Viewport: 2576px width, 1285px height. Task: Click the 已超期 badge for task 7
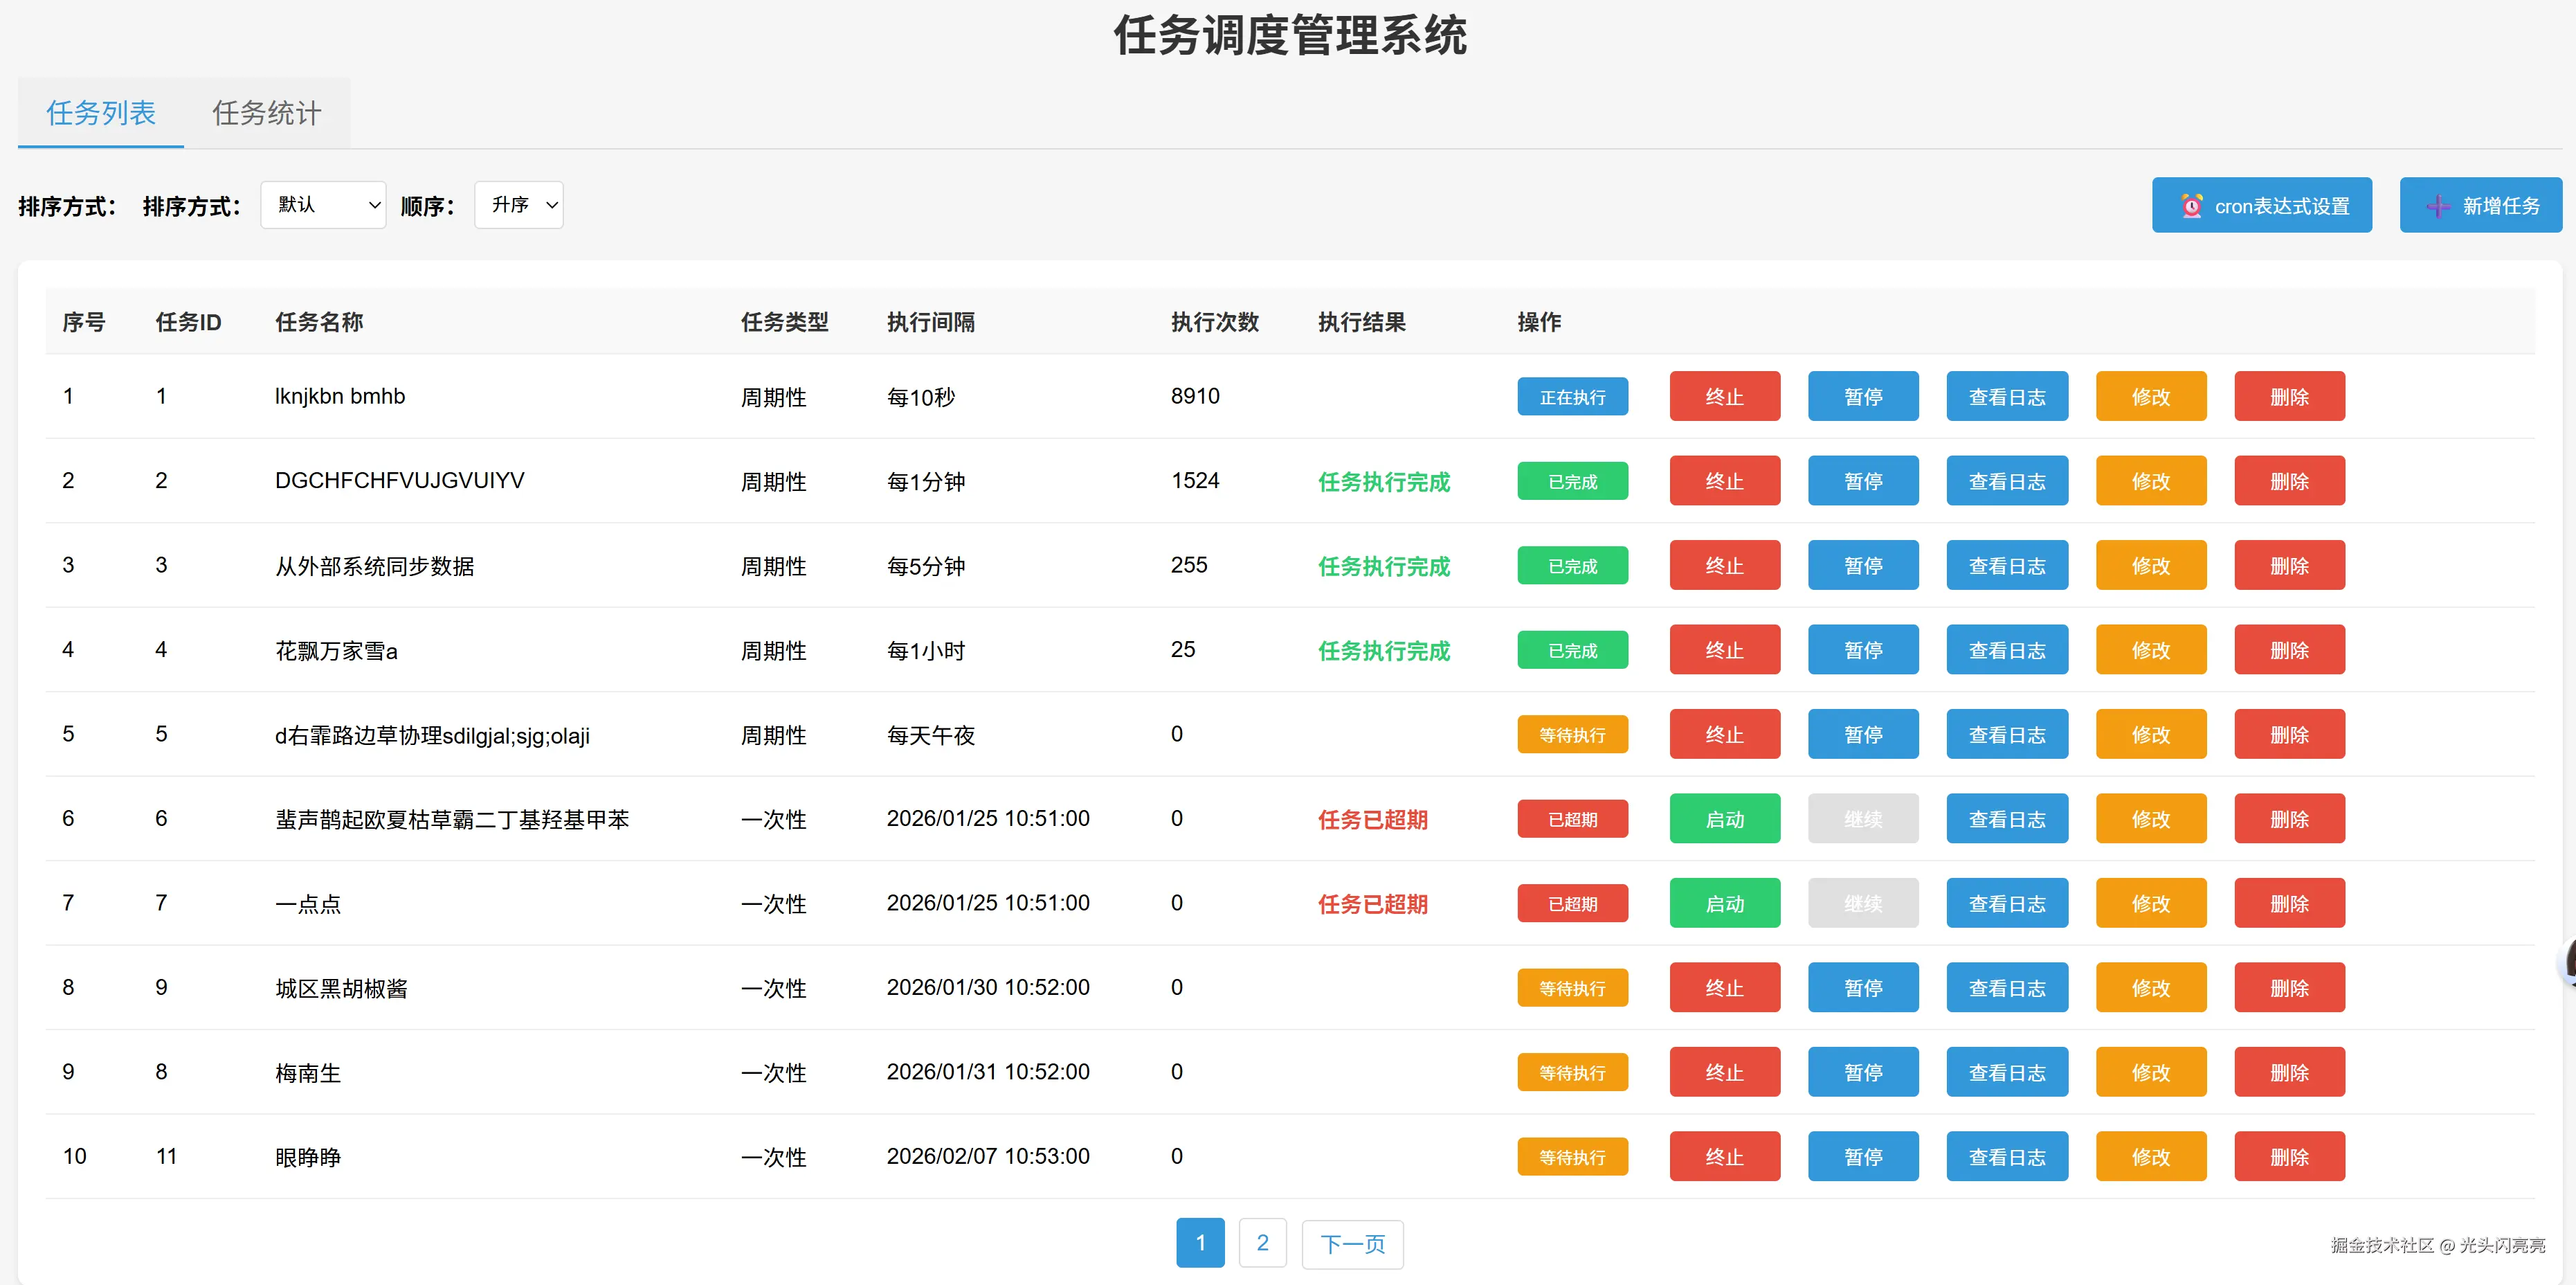coord(1572,904)
